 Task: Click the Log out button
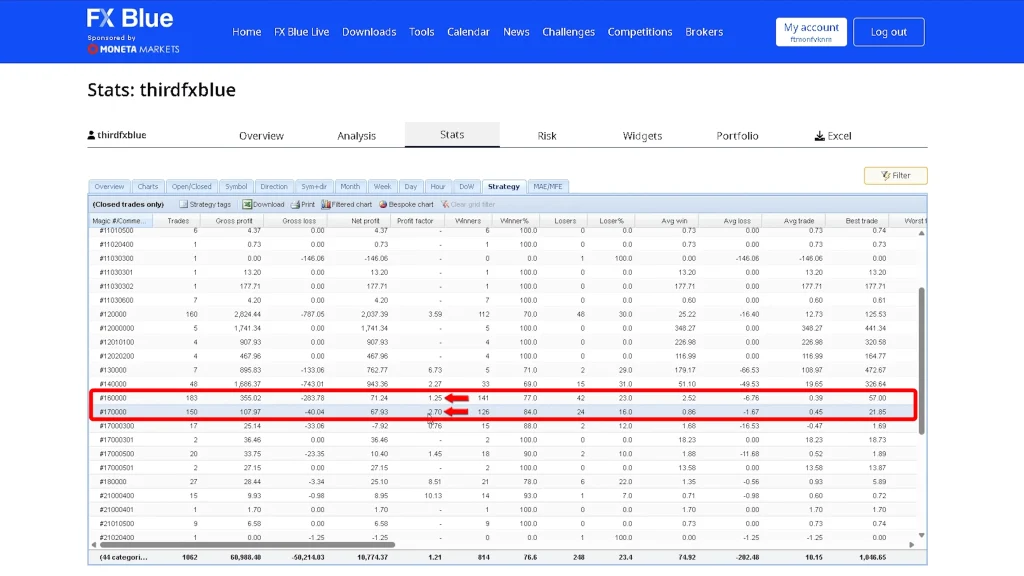pos(888,32)
